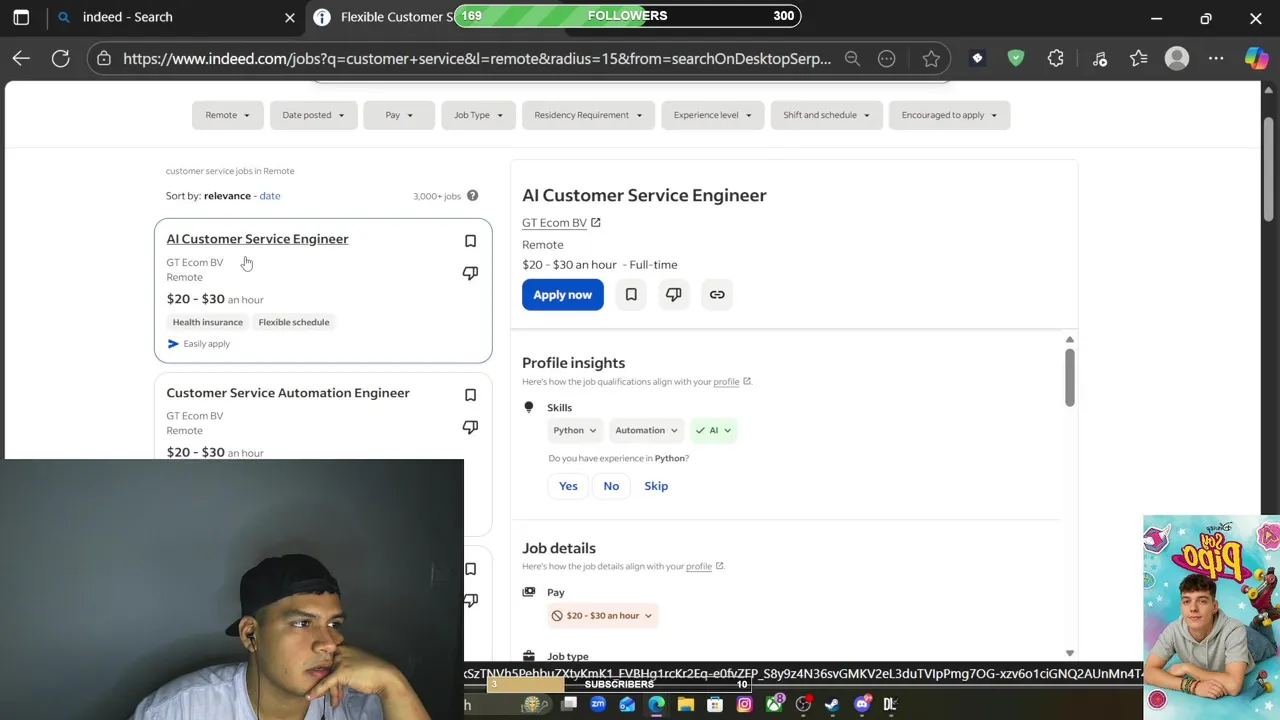This screenshot has height=720, width=1280.
Task: Expand the $20 - $30 an hour pay chip
Action: [602, 616]
